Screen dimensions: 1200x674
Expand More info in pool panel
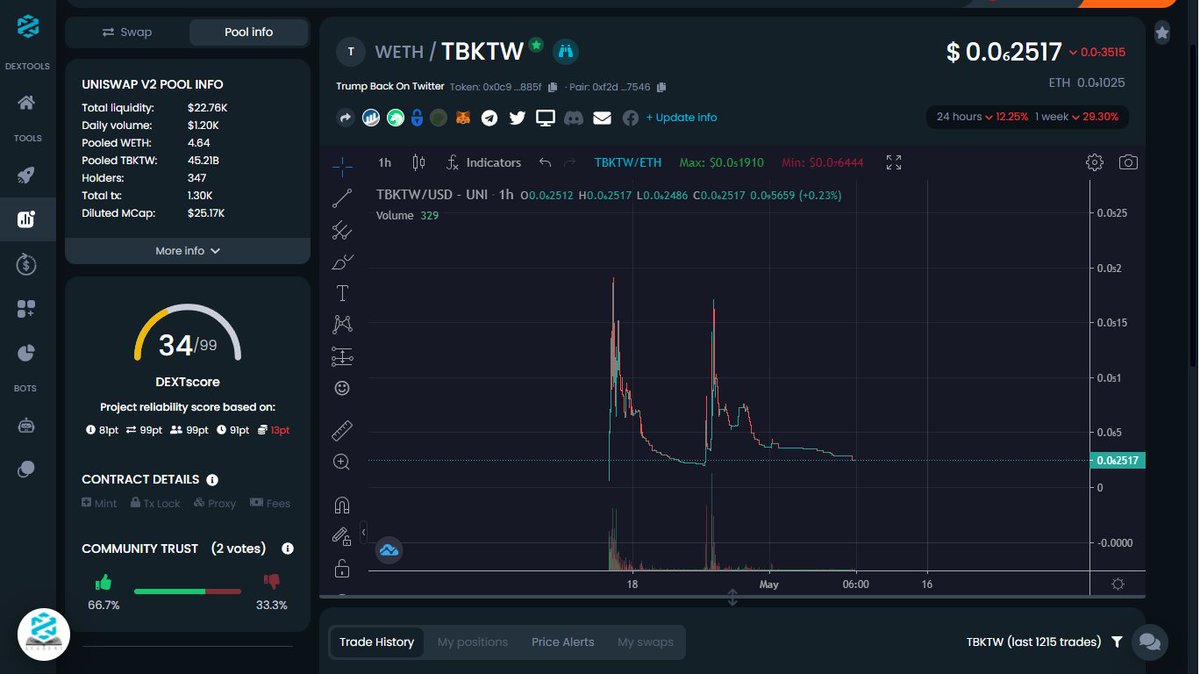click(187, 251)
